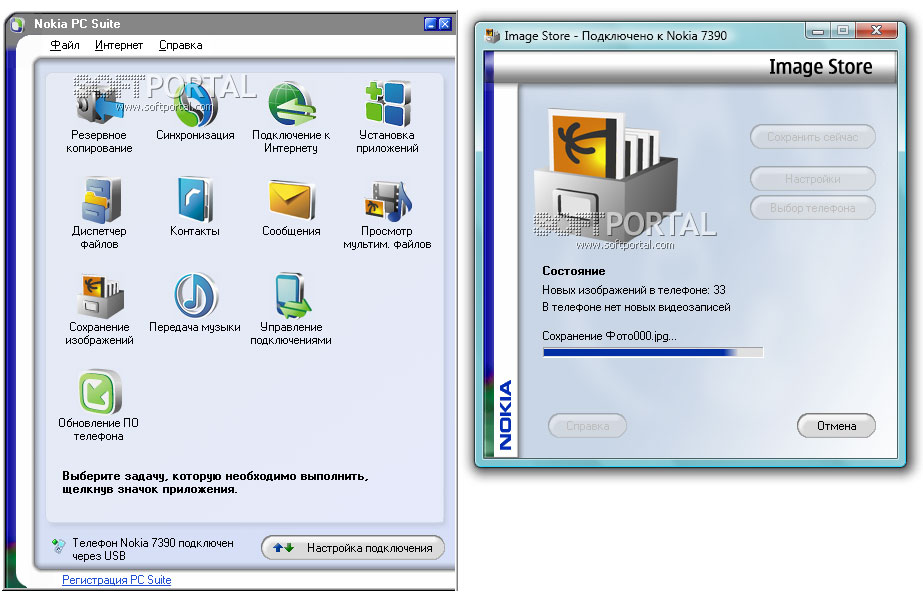Click the 'В телефоне нет новых видеозаписей' text
The height and width of the screenshot is (605, 923).
point(636,307)
